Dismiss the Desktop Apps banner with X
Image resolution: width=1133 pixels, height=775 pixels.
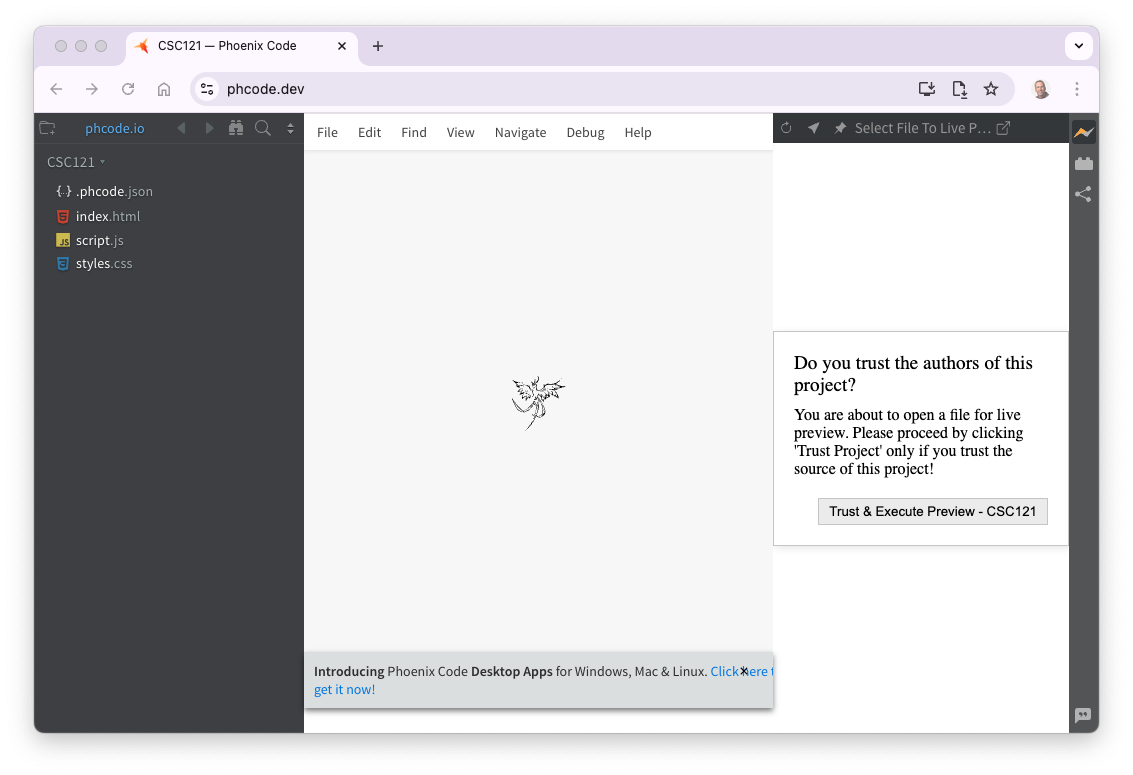click(743, 670)
